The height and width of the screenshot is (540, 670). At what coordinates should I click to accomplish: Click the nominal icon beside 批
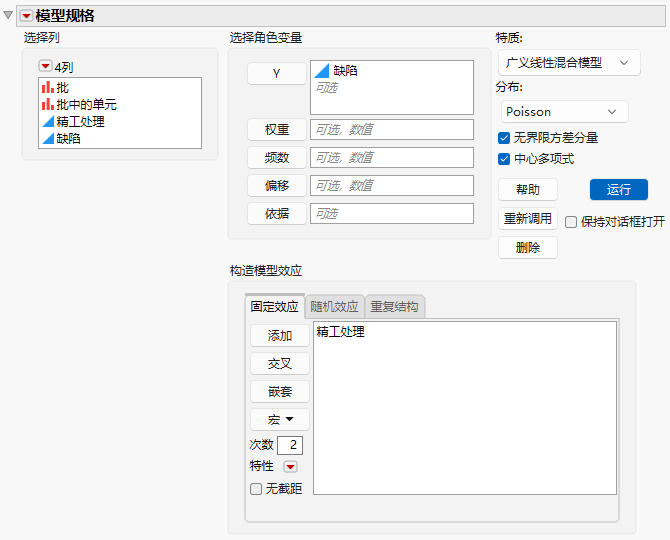[x=47, y=87]
